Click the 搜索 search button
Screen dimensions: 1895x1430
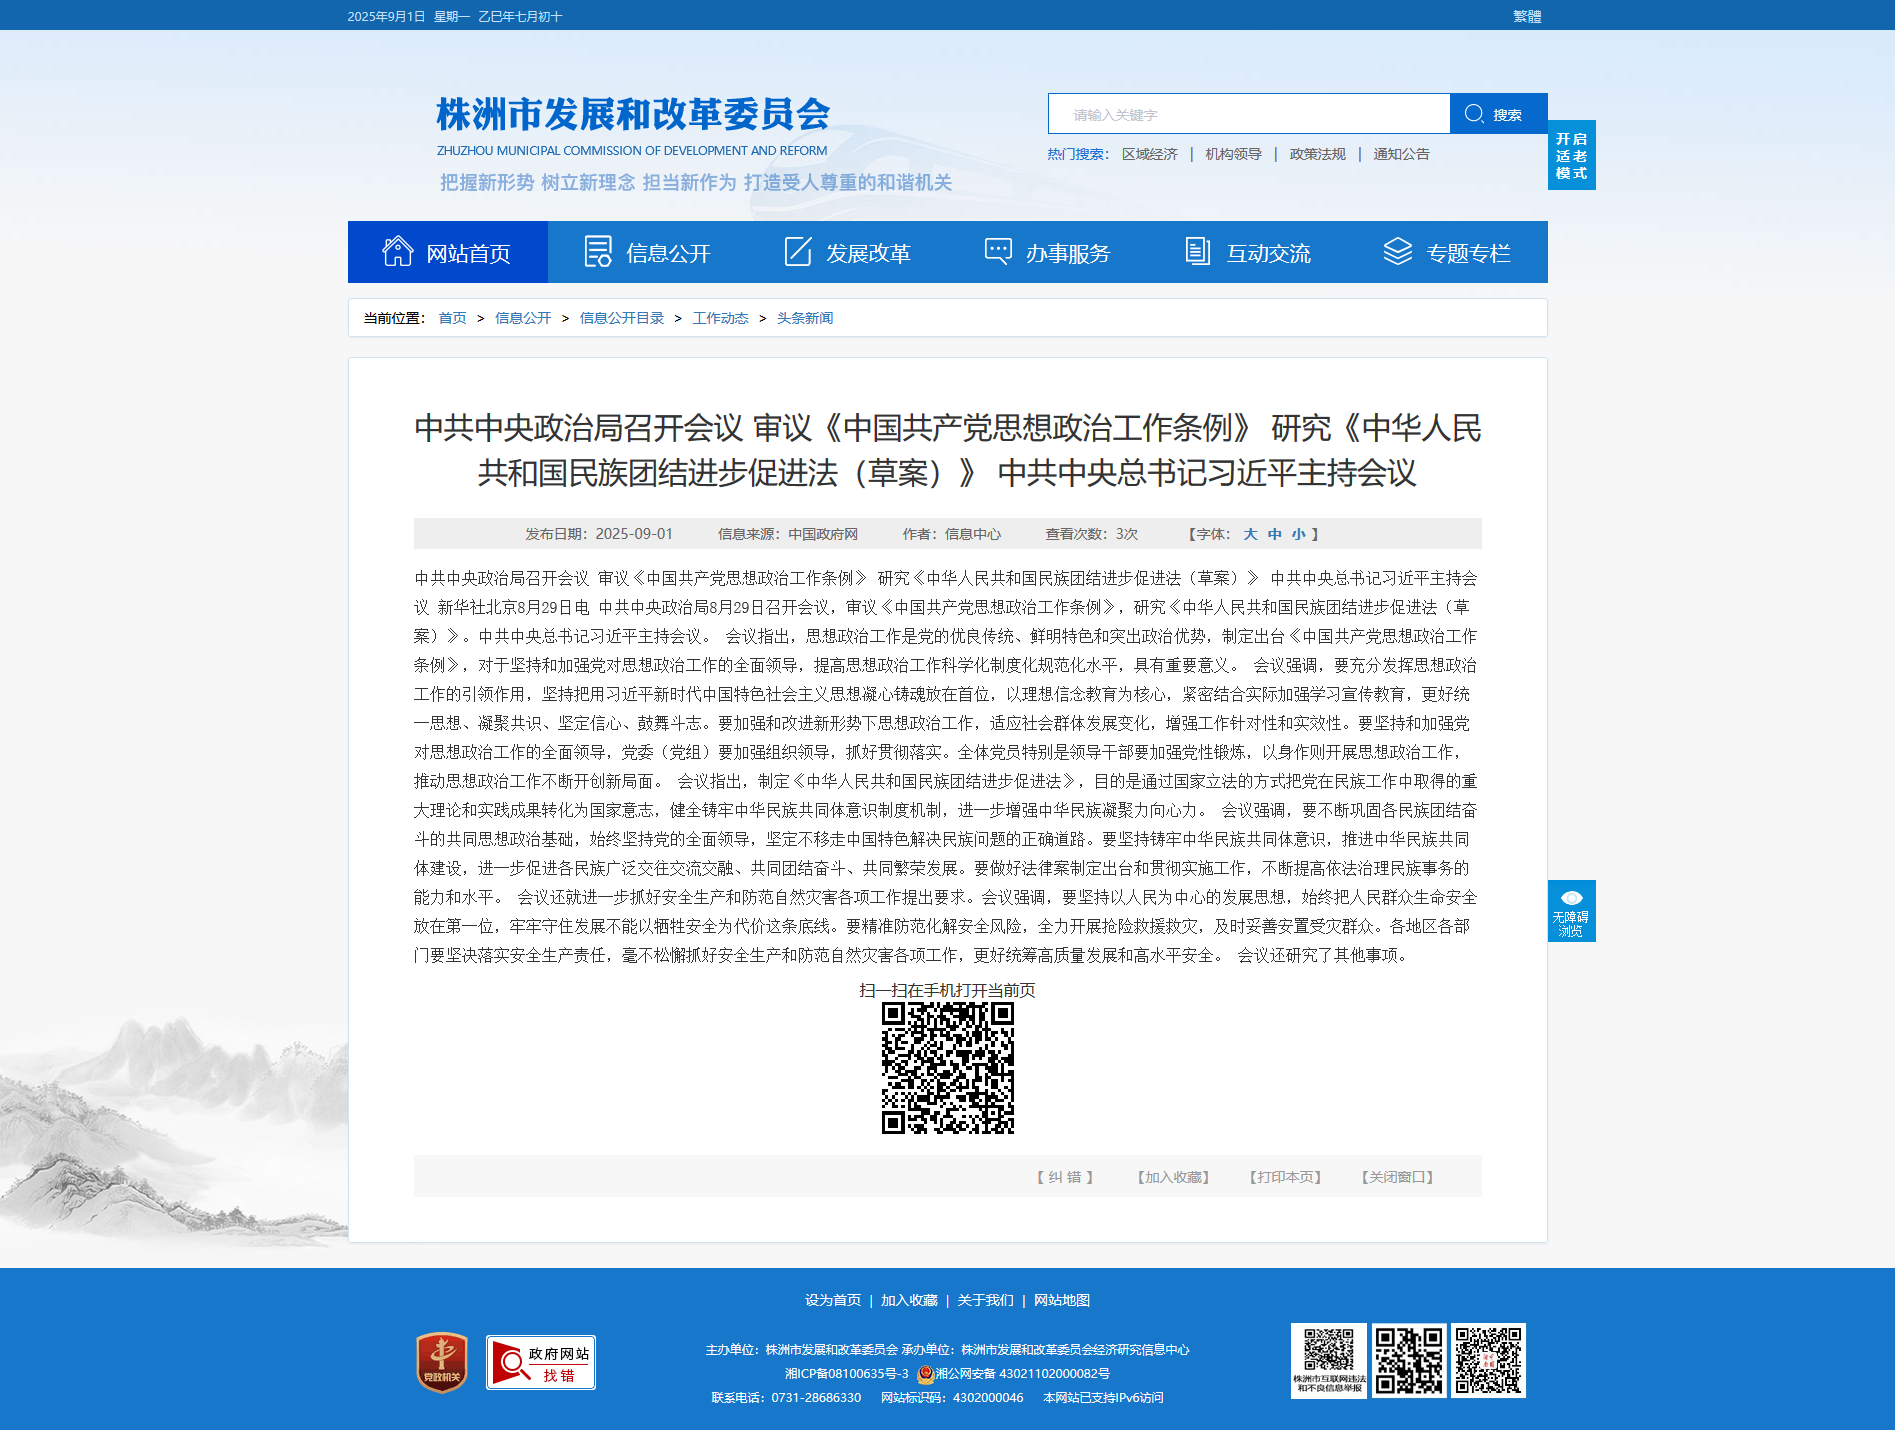tap(1498, 114)
